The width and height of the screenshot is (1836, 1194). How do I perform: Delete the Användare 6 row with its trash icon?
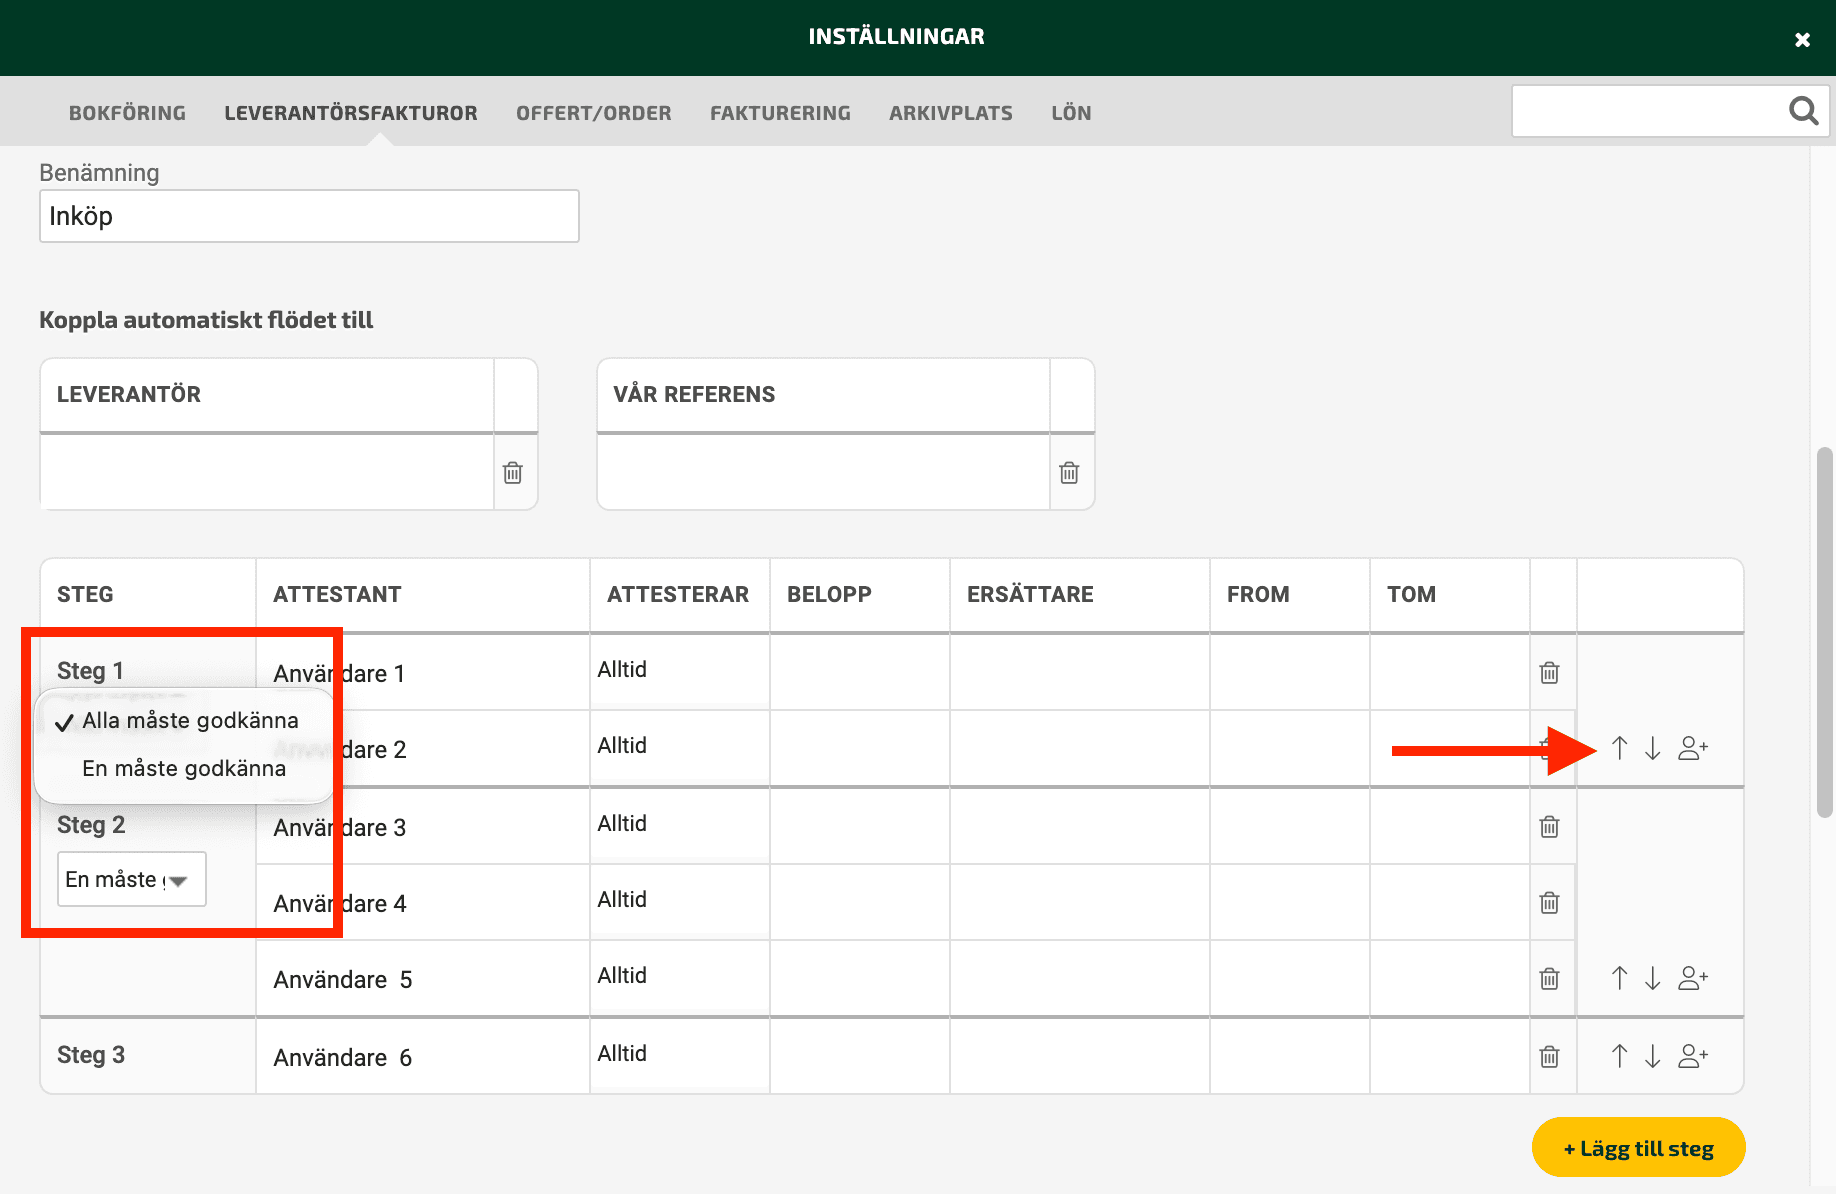click(x=1549, y=1056)
